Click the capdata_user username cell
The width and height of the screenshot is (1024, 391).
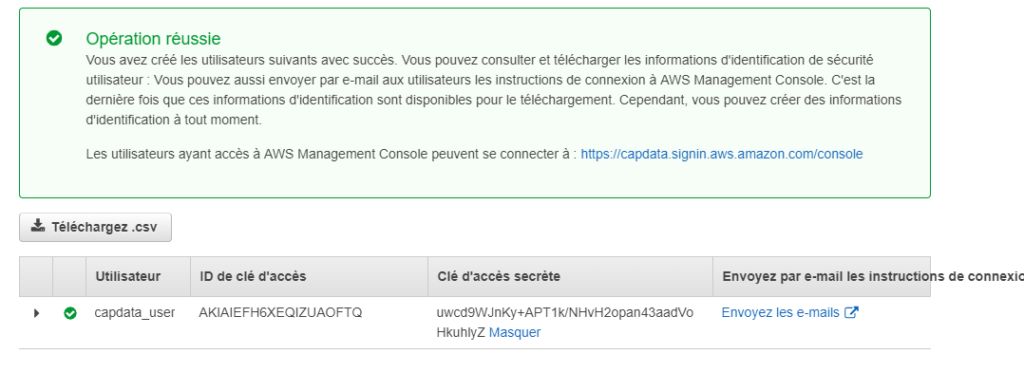coord(135,313)
